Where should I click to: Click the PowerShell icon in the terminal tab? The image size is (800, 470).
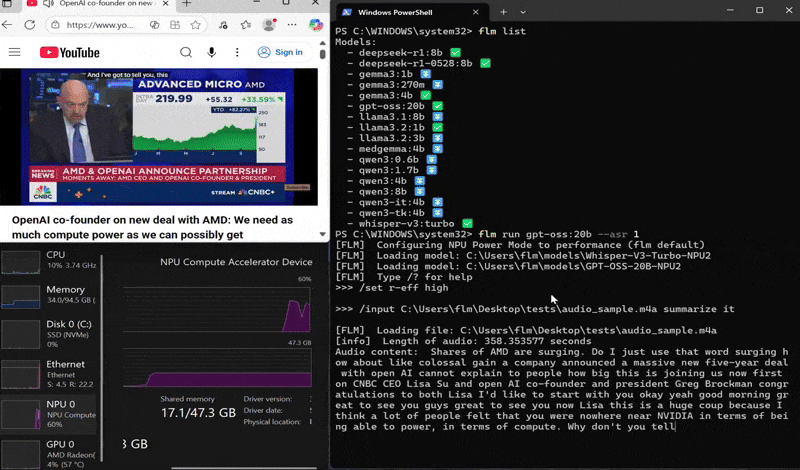point(347,12)
